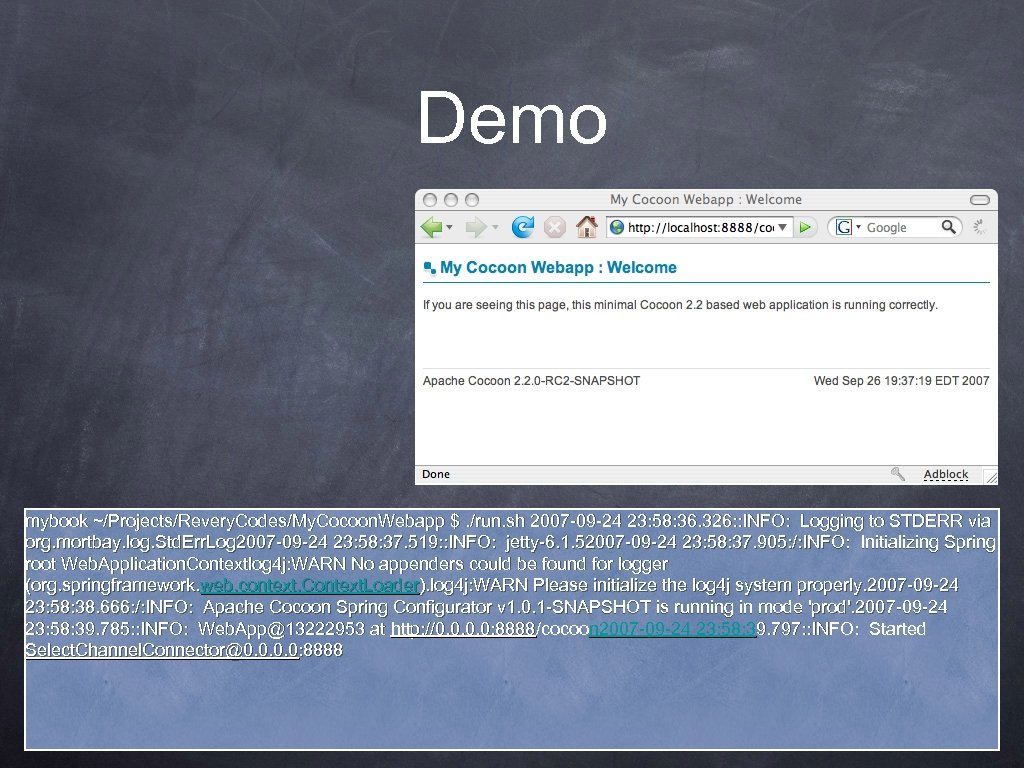Screen dimensions: 1024x768
Task: Click the globe site icon in address bar
Action: (x=616, y=227)
